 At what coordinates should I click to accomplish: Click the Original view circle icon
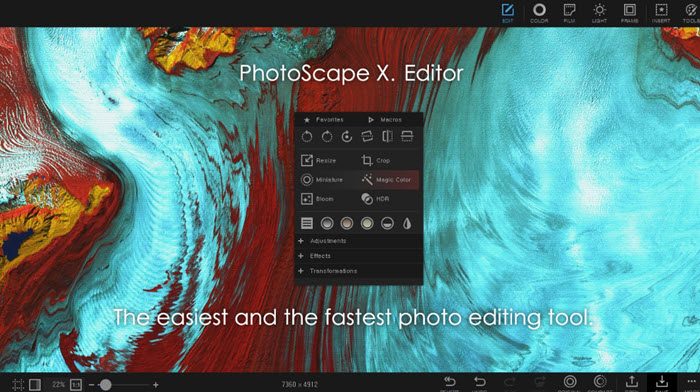(x=570, y=383)
